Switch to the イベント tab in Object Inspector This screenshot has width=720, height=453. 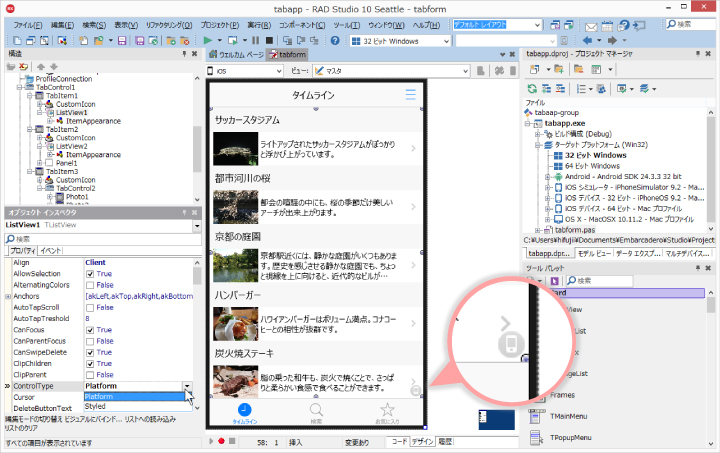(x=51, y=251)
